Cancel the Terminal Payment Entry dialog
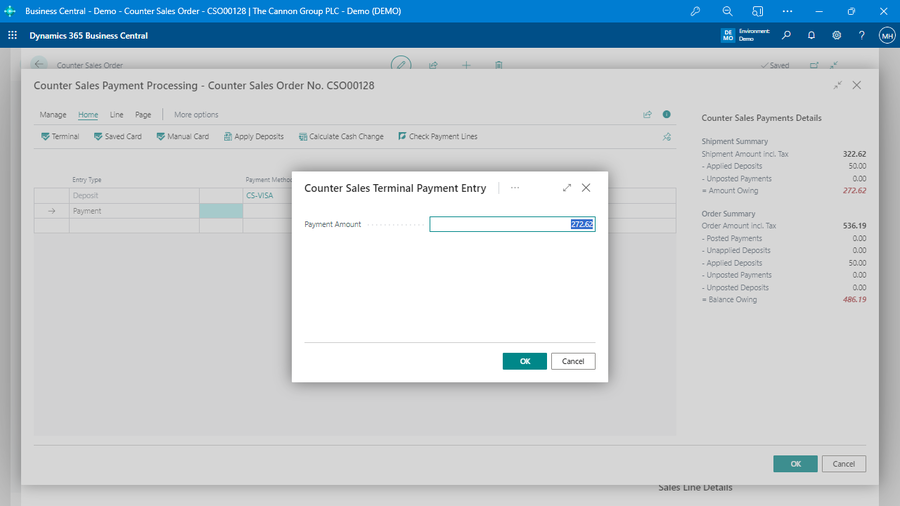Viewport: 900px width, 506px height. [x=573, y=361]
